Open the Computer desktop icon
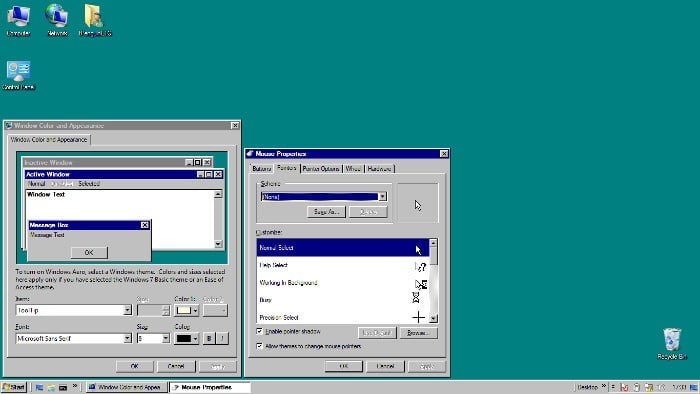Viewport: 700px width, 394px height. click(18, 20)
